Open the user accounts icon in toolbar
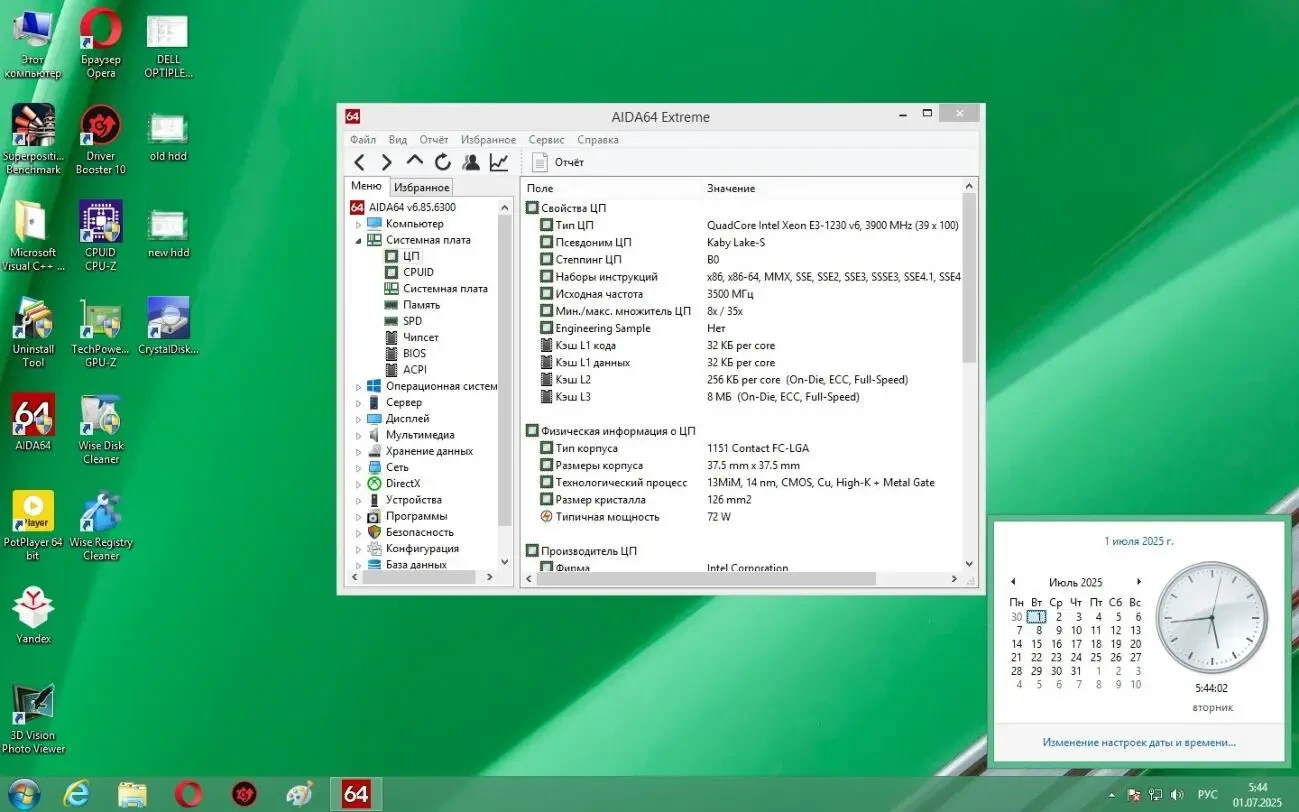1299x812 pixels. 470,162
